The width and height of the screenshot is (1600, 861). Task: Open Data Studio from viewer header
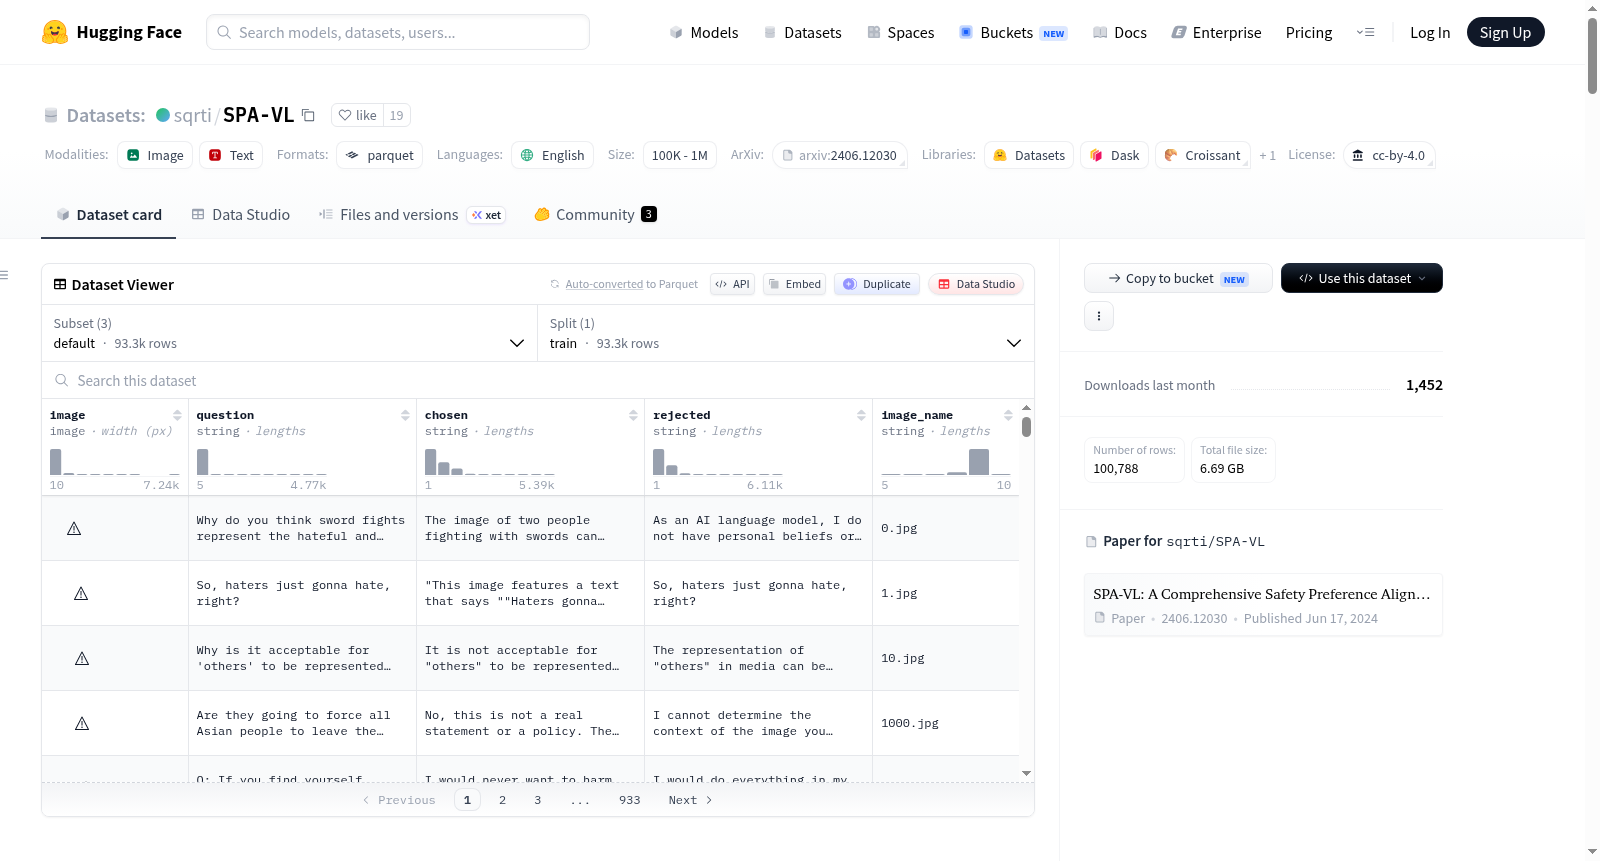(976, 284)
